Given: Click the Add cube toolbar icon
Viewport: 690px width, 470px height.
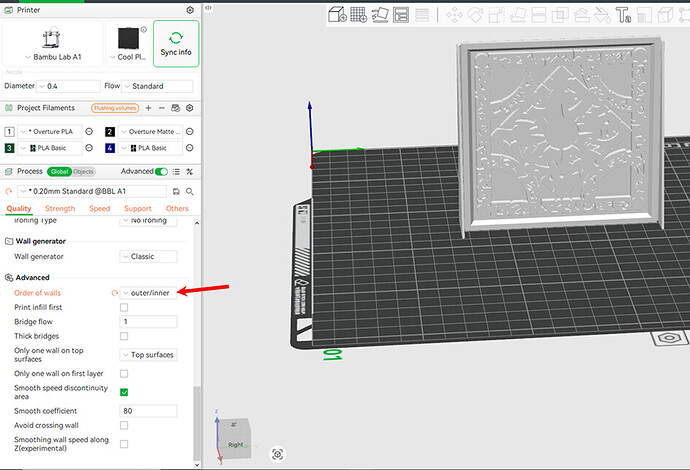Looking at the screenshot, I should 338,15.
